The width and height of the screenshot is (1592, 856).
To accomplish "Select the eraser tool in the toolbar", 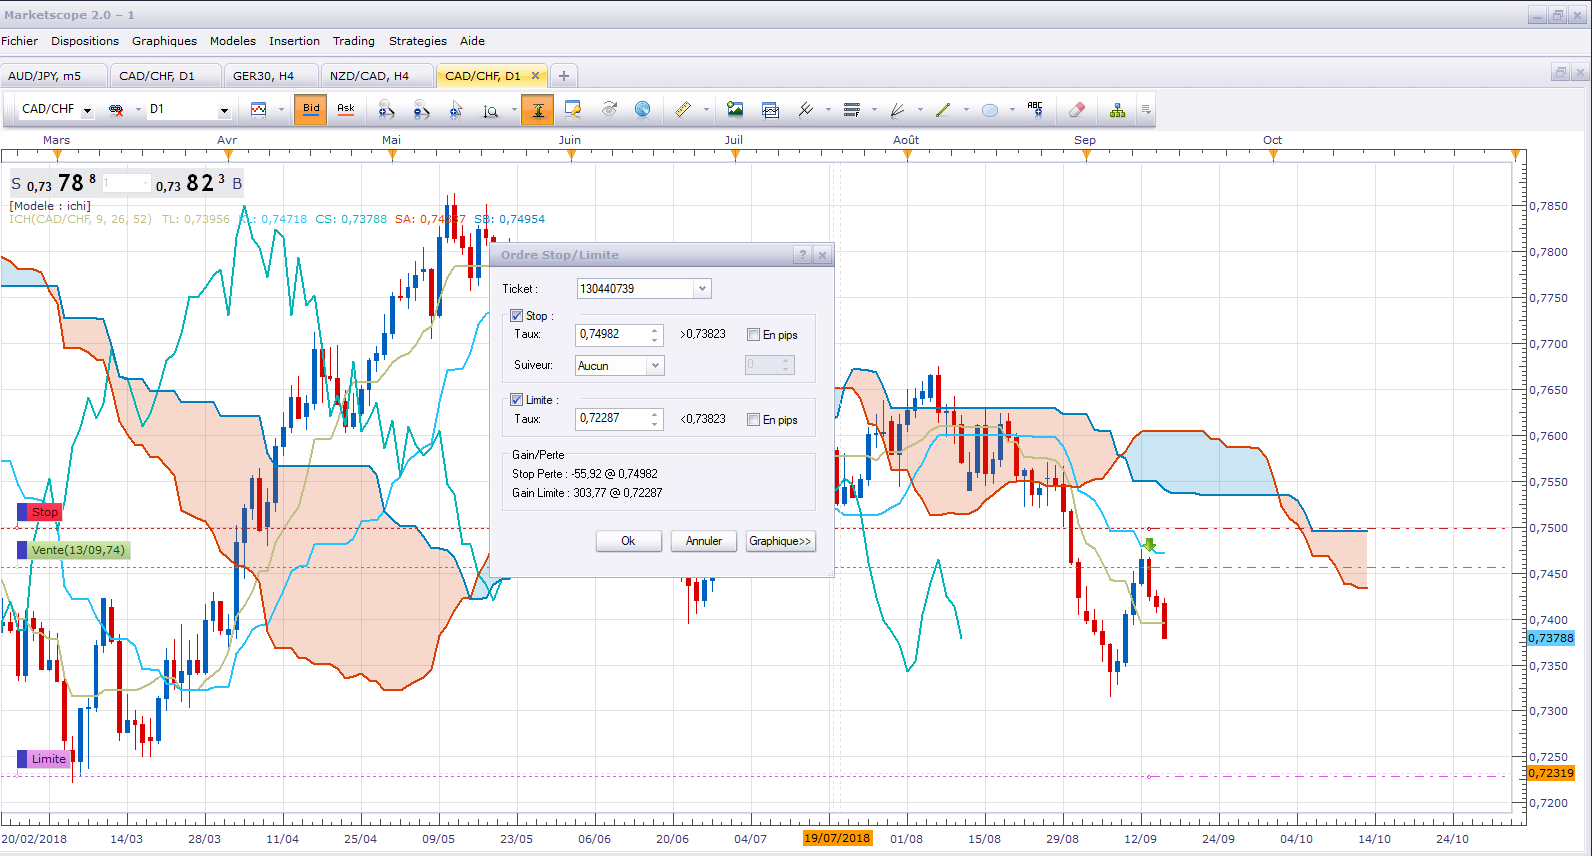I will [1077, 110].
